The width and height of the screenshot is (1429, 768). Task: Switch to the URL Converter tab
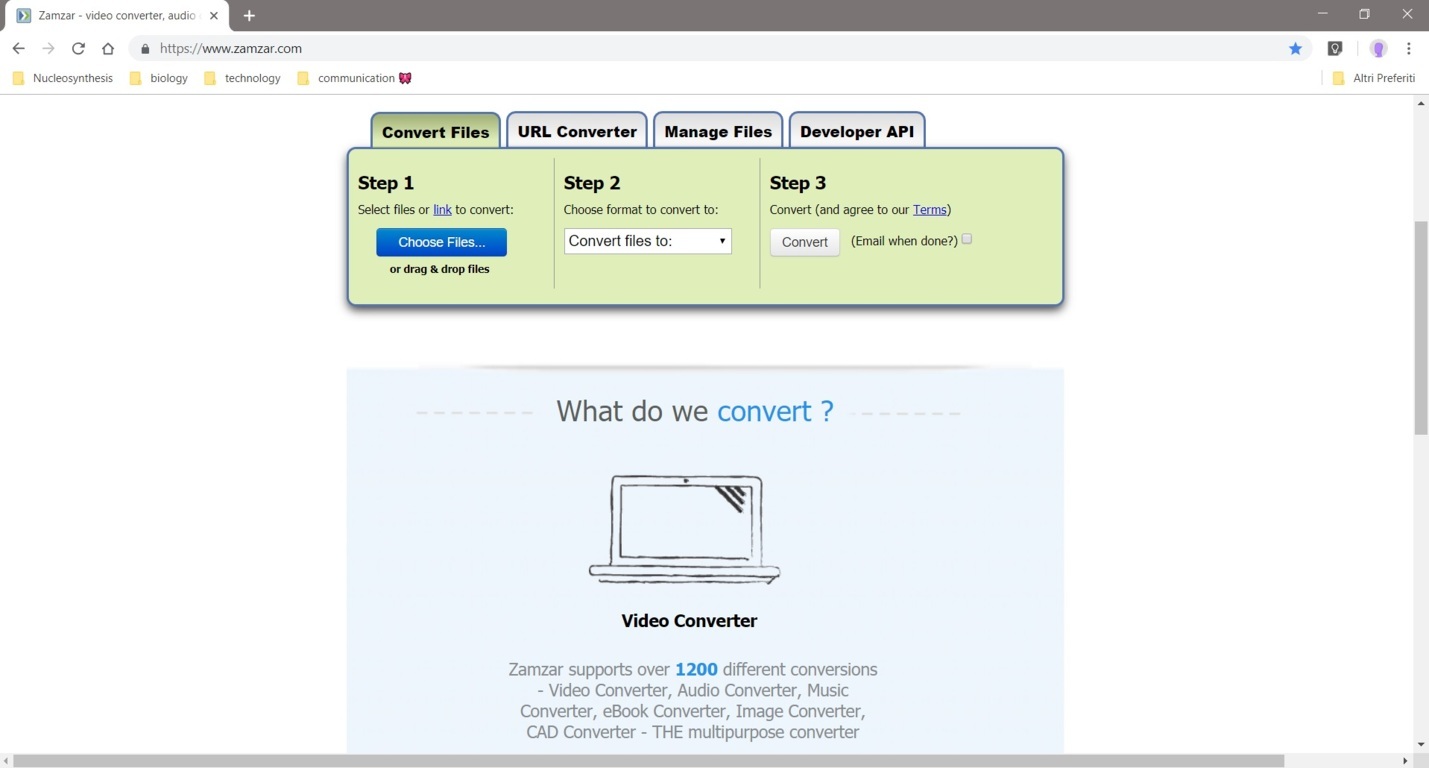[577, 131]
